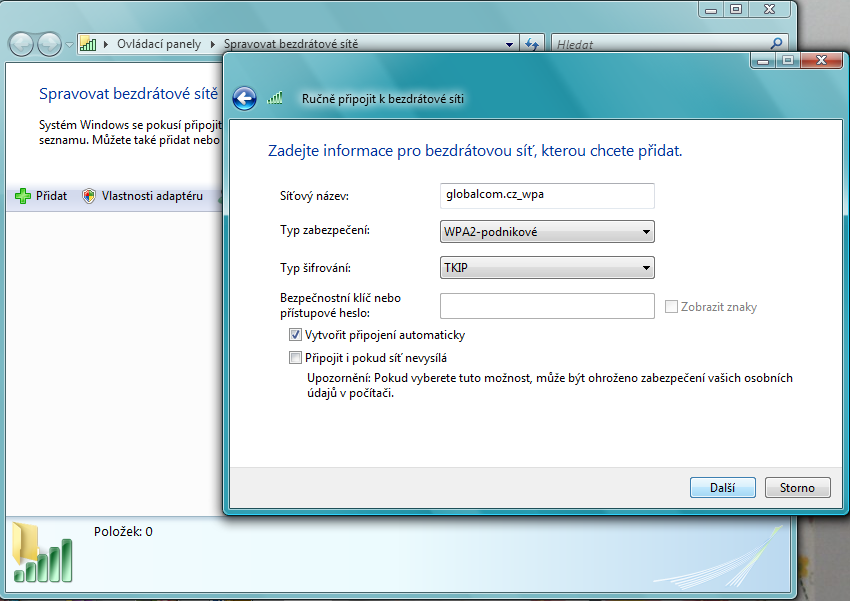
Task: Click the green Přidat plus icon
Action: (24, 196)
